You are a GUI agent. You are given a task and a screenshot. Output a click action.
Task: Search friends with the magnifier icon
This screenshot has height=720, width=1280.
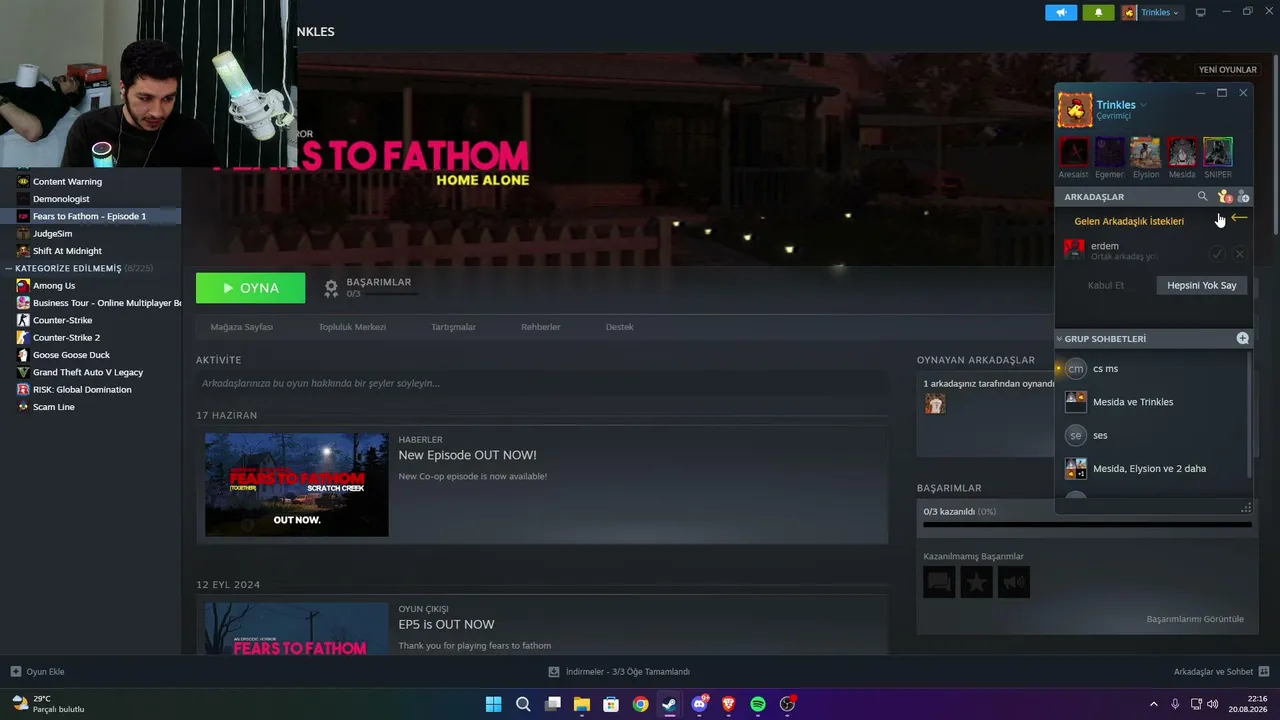1202,197
